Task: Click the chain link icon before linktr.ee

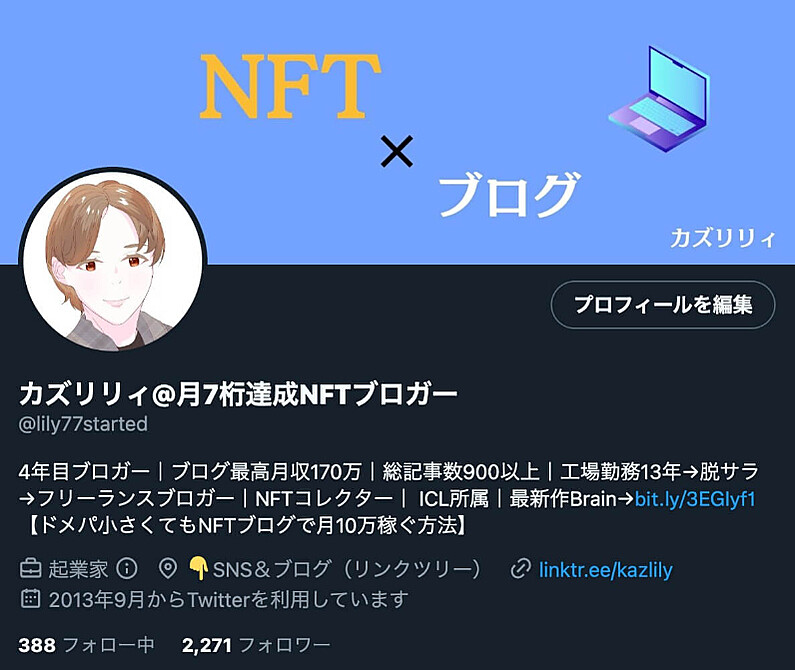Action: click(x=520, y=569)
